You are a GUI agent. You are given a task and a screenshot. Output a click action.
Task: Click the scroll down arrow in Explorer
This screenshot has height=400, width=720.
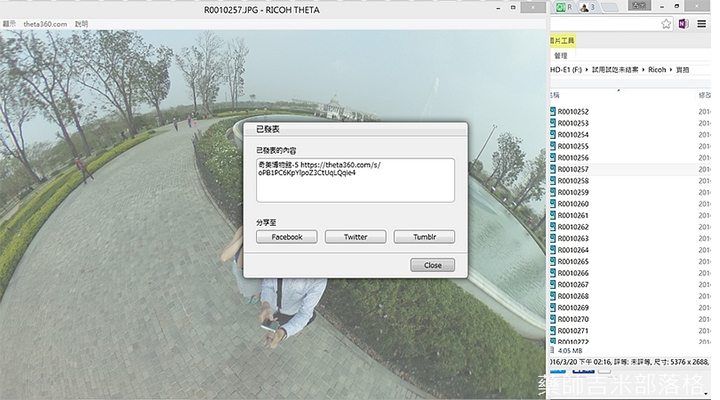coord(706,394)
